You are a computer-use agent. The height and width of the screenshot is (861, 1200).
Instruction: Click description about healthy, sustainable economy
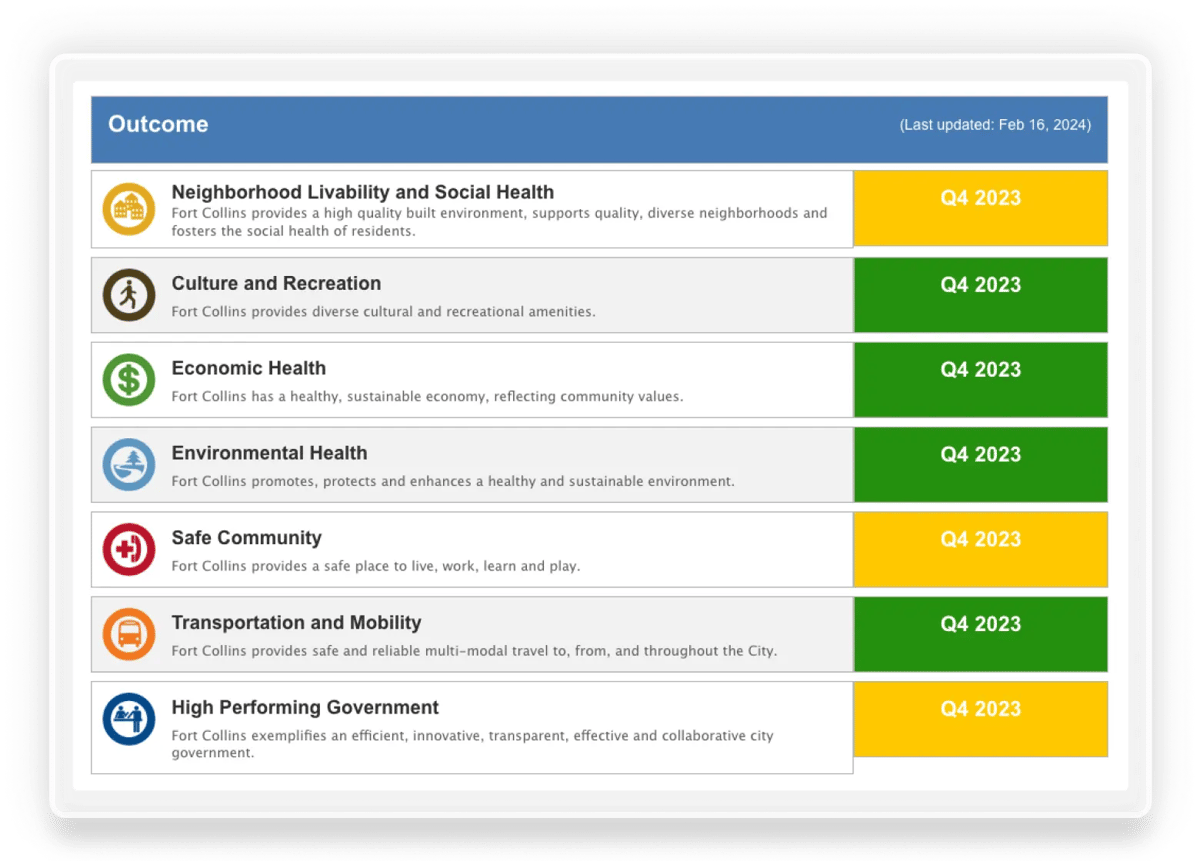(x=427, y=397)
